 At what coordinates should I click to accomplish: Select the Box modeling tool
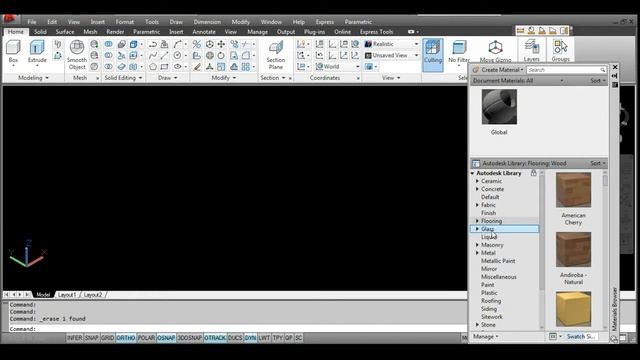pos(13,51)
